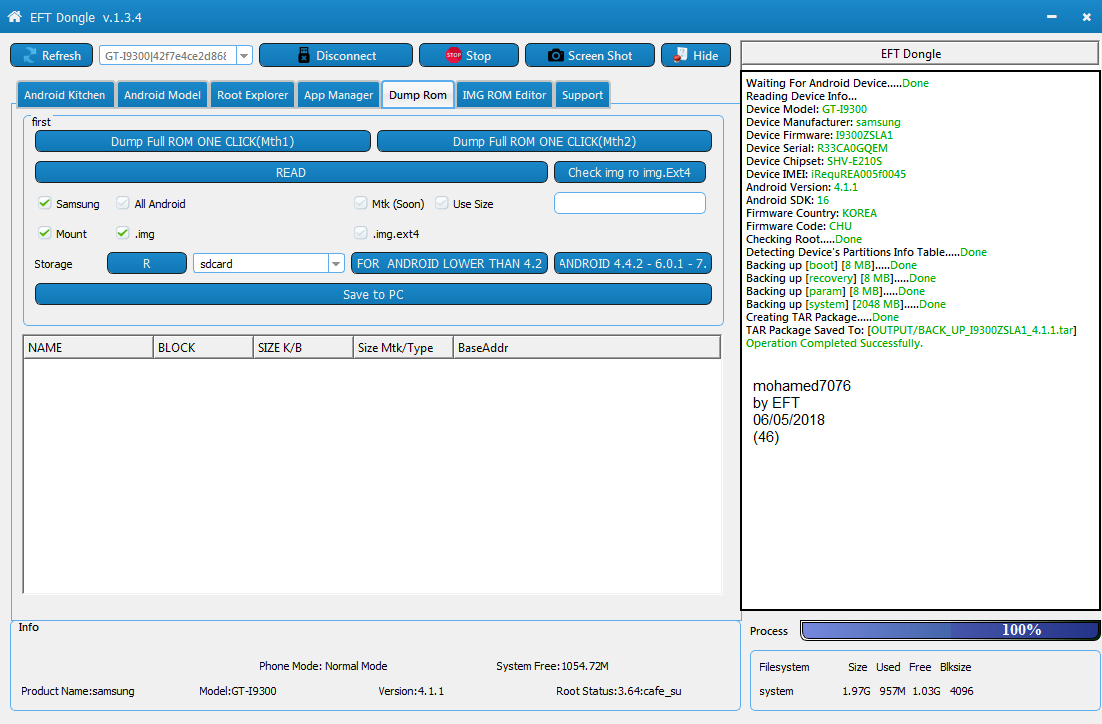Open the Support tab
Screen dimensions: 1102x724
pos(582,95)
